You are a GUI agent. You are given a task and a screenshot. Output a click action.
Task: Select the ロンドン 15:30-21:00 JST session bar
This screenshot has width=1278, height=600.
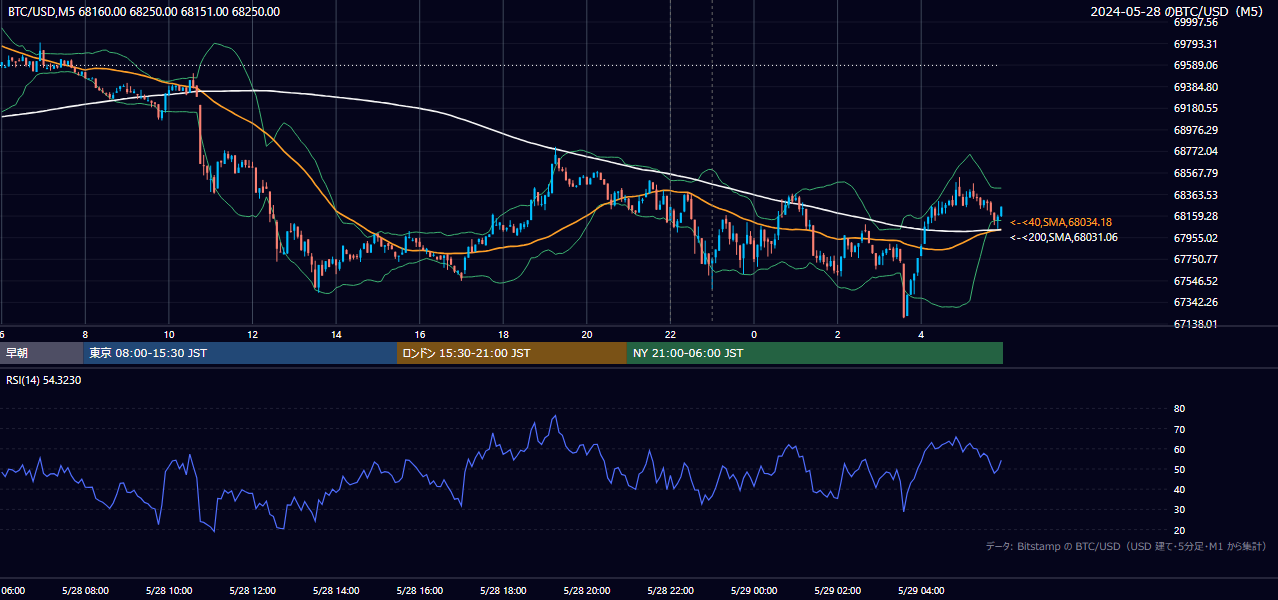click(x=512, y=353)
